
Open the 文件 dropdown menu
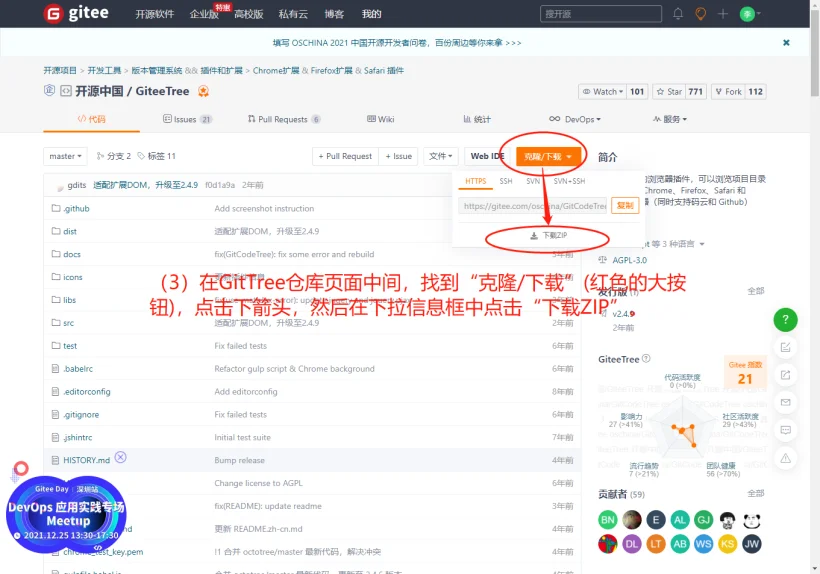tap(440, 156)
